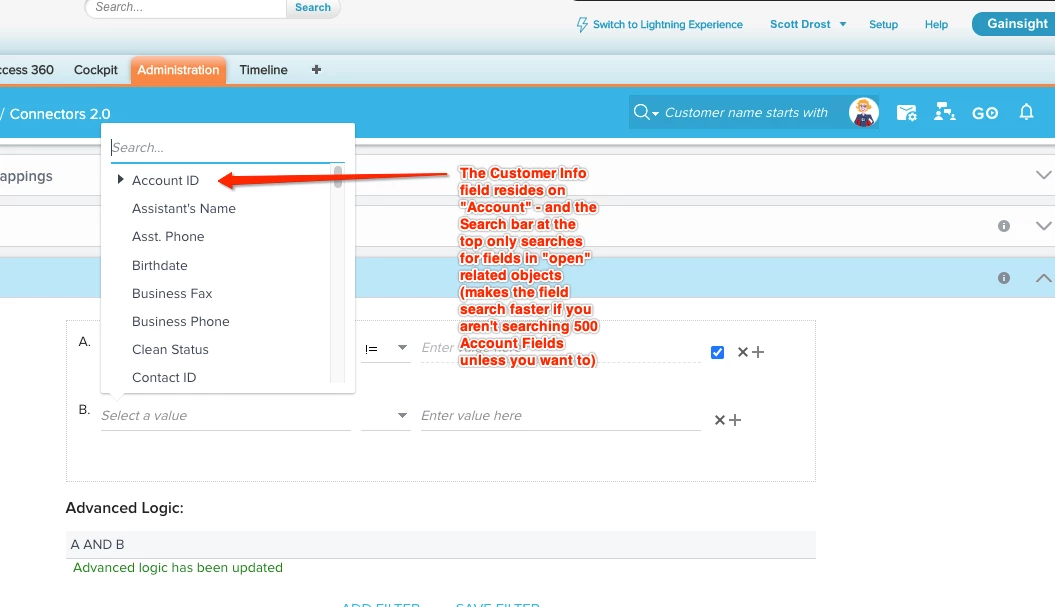The width and height of the screenshot is (1055, 607).
Task: Click the Search button at the top
Action: click(x=313, y=7)
